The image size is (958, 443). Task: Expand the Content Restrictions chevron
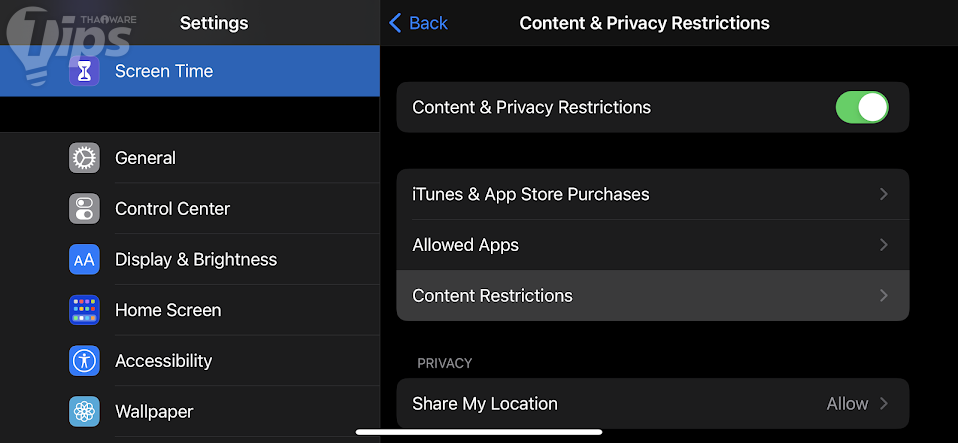click(884, 296)
